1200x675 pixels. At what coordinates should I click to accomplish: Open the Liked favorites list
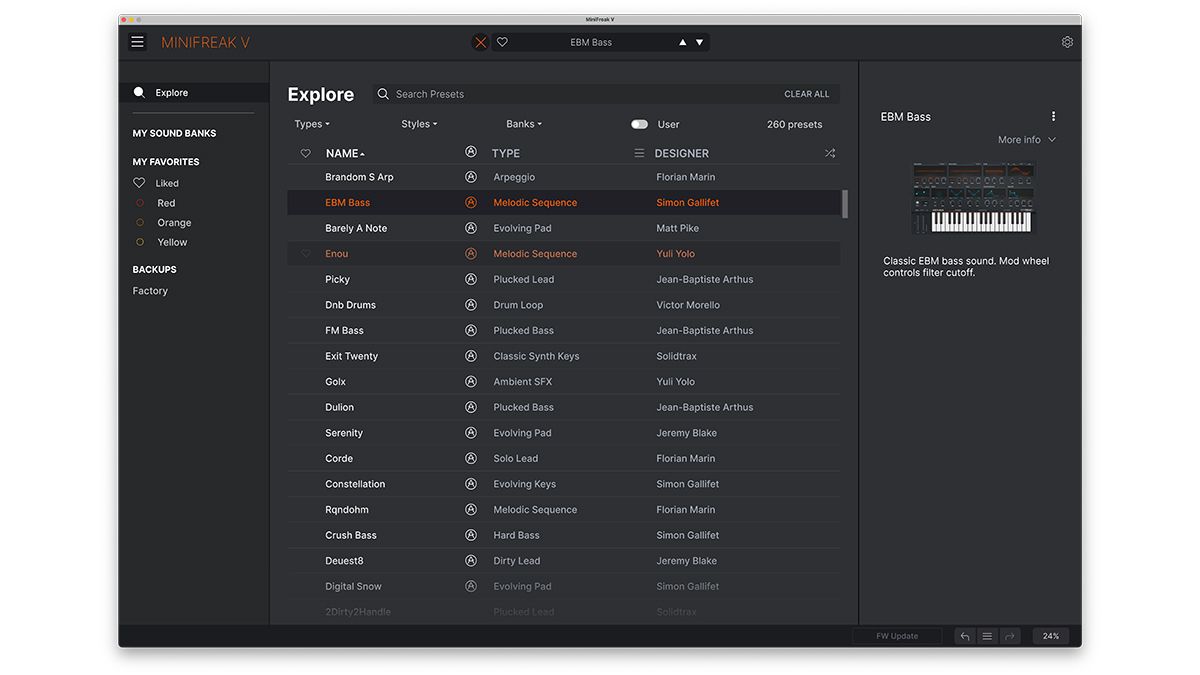point(156,183)
